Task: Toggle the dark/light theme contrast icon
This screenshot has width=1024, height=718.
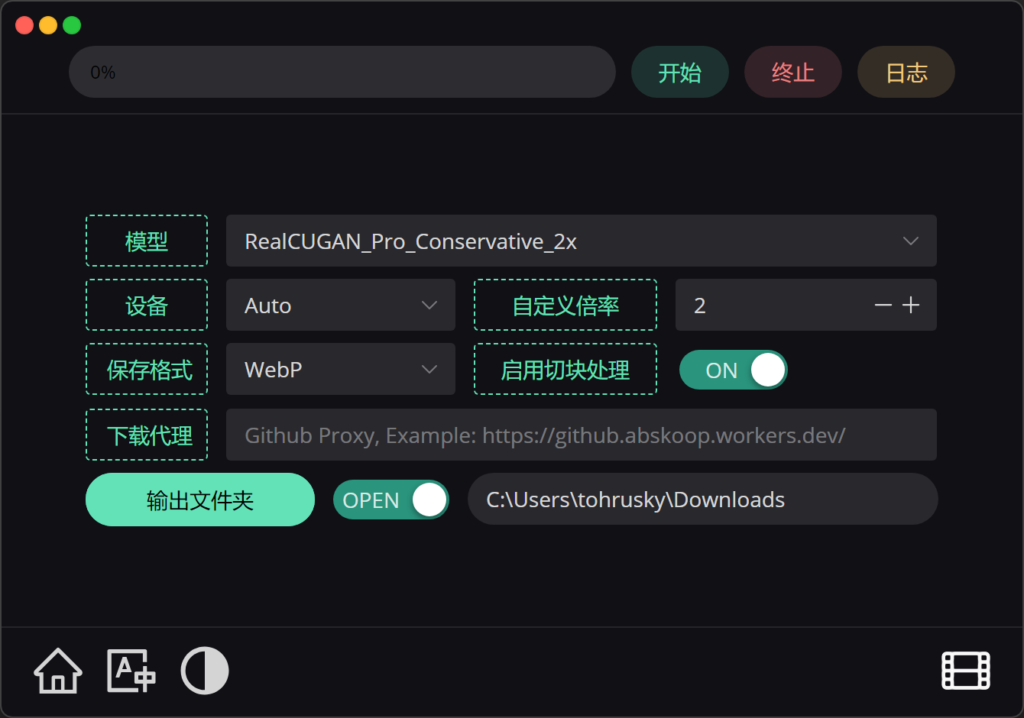Action: coord(205,671)
